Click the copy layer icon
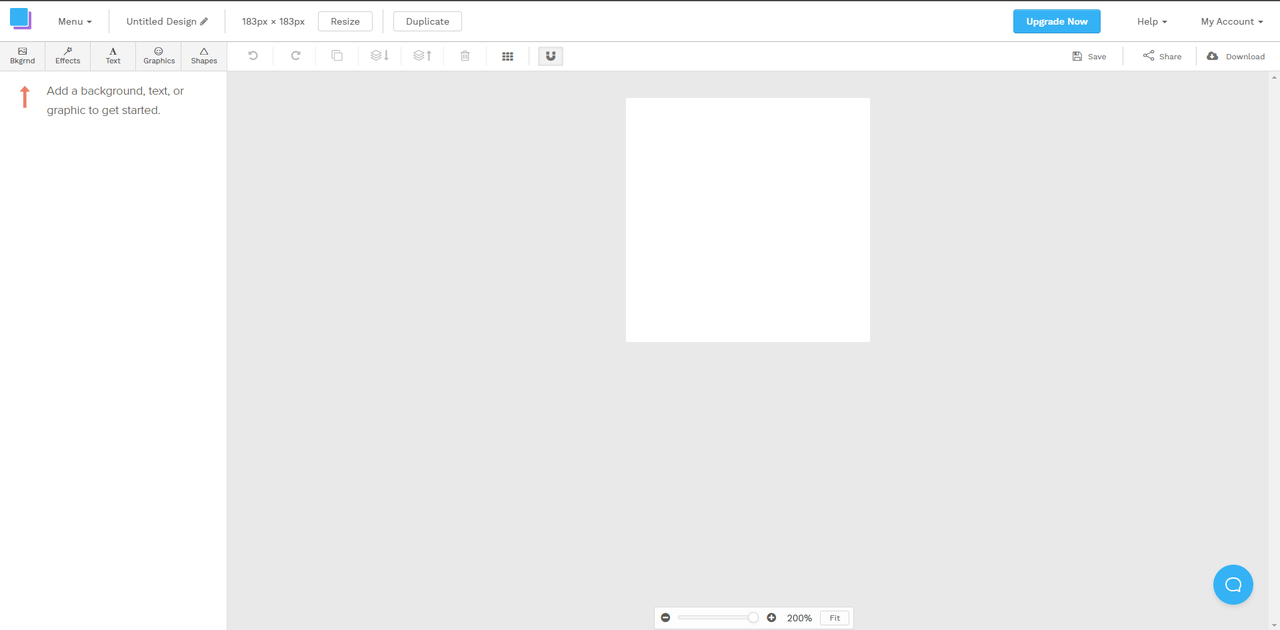 337,56
